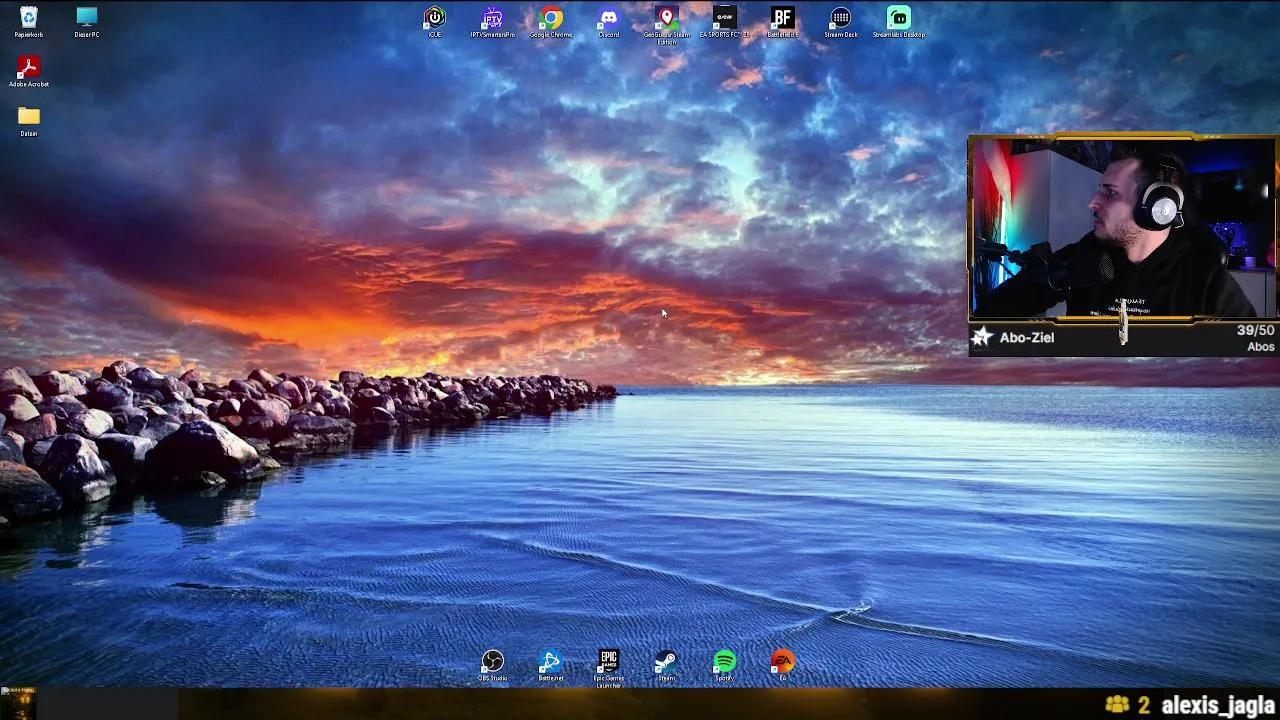Launch the iCUE application
1280x720 pixels.
coord(434,20)
